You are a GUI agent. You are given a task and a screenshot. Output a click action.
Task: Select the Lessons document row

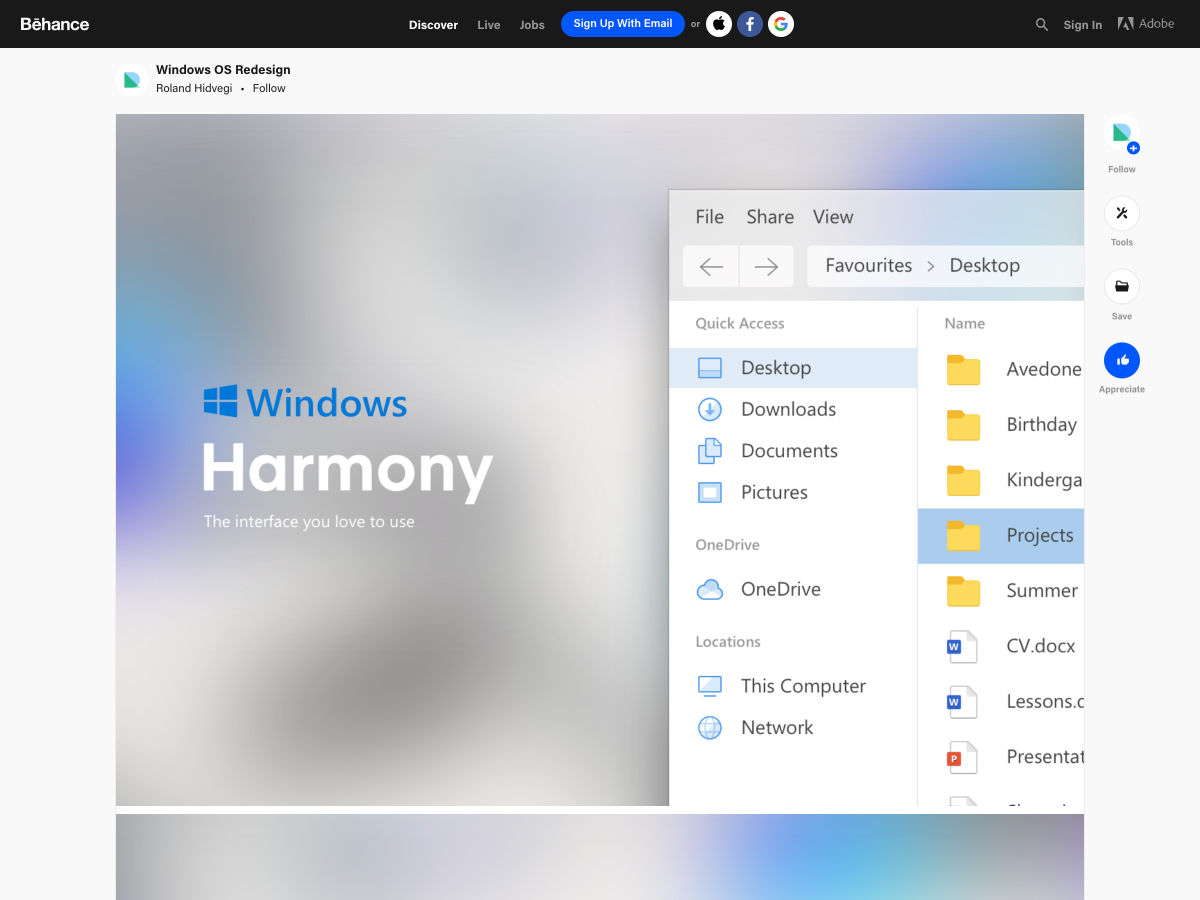point(1001,702)
